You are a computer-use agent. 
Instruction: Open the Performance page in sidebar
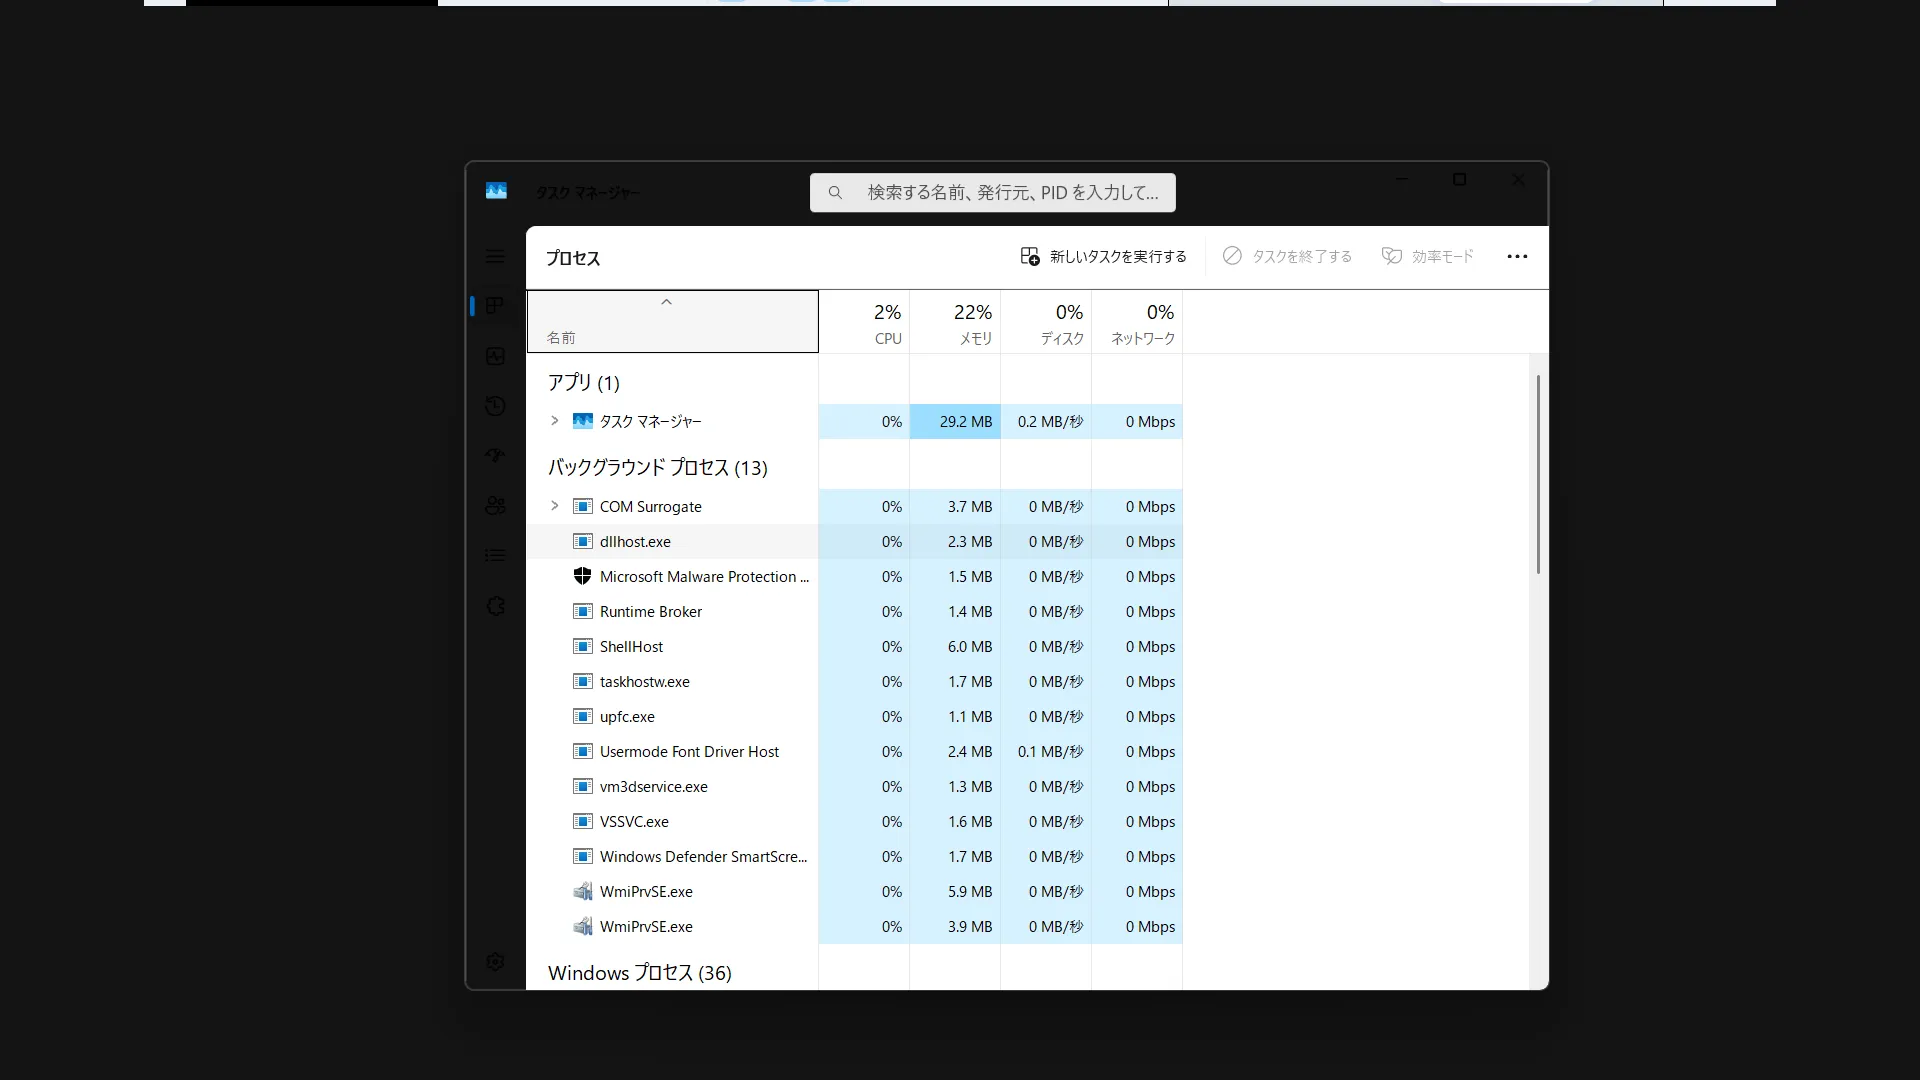(x=495, y=356)
